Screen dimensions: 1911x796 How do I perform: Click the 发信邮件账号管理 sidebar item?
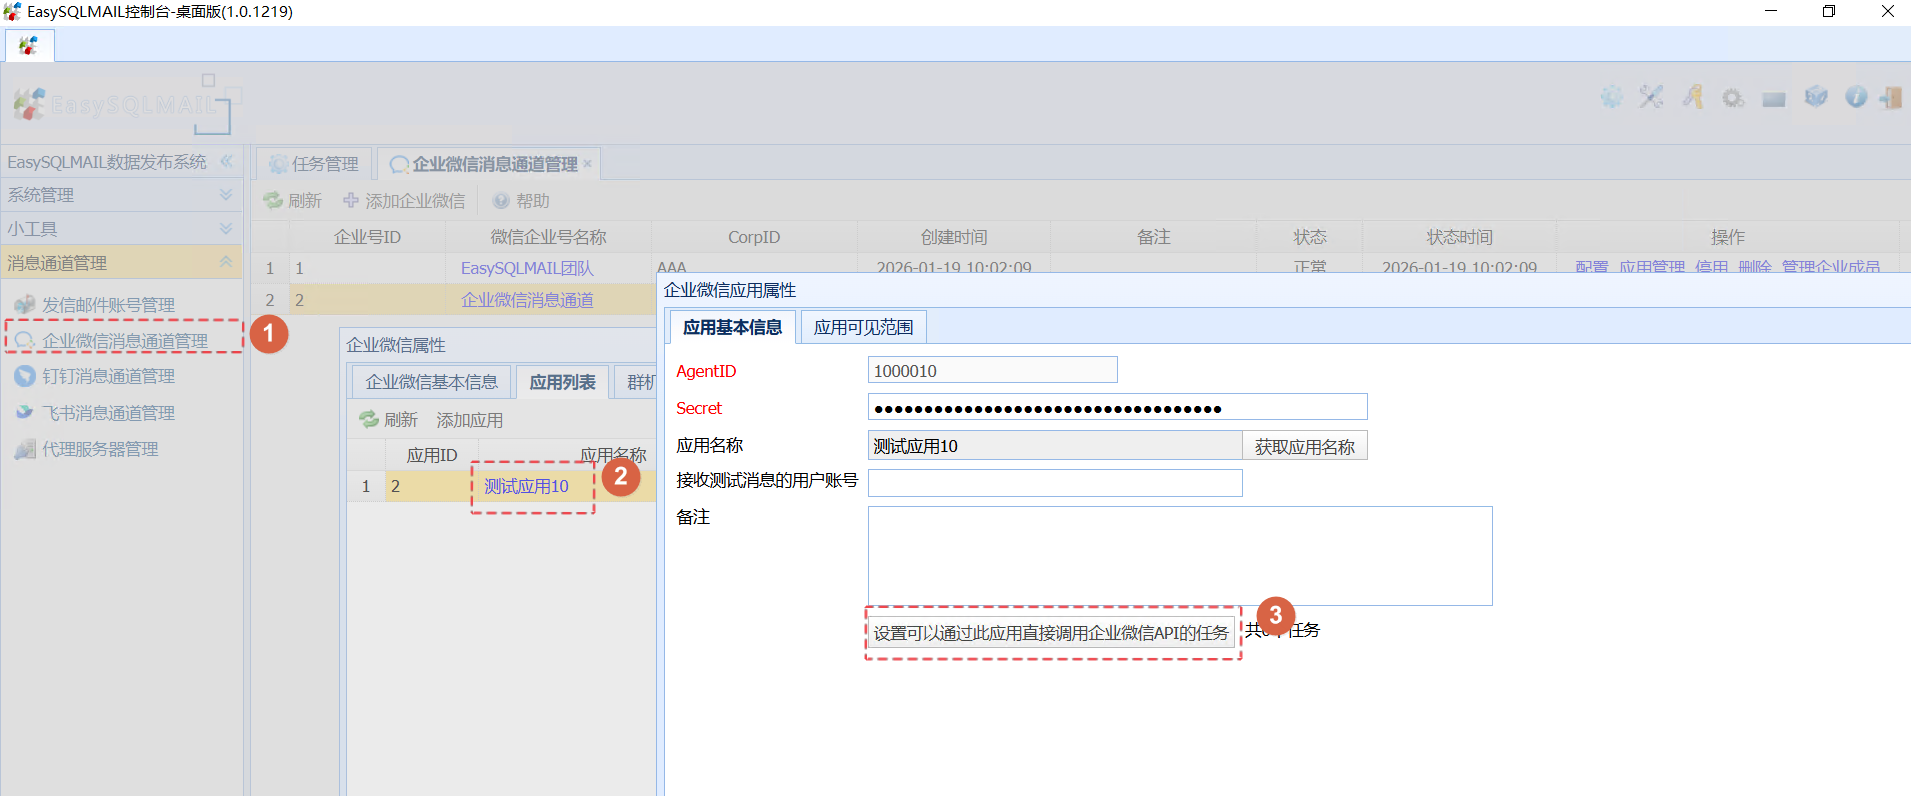click(108, 305)
